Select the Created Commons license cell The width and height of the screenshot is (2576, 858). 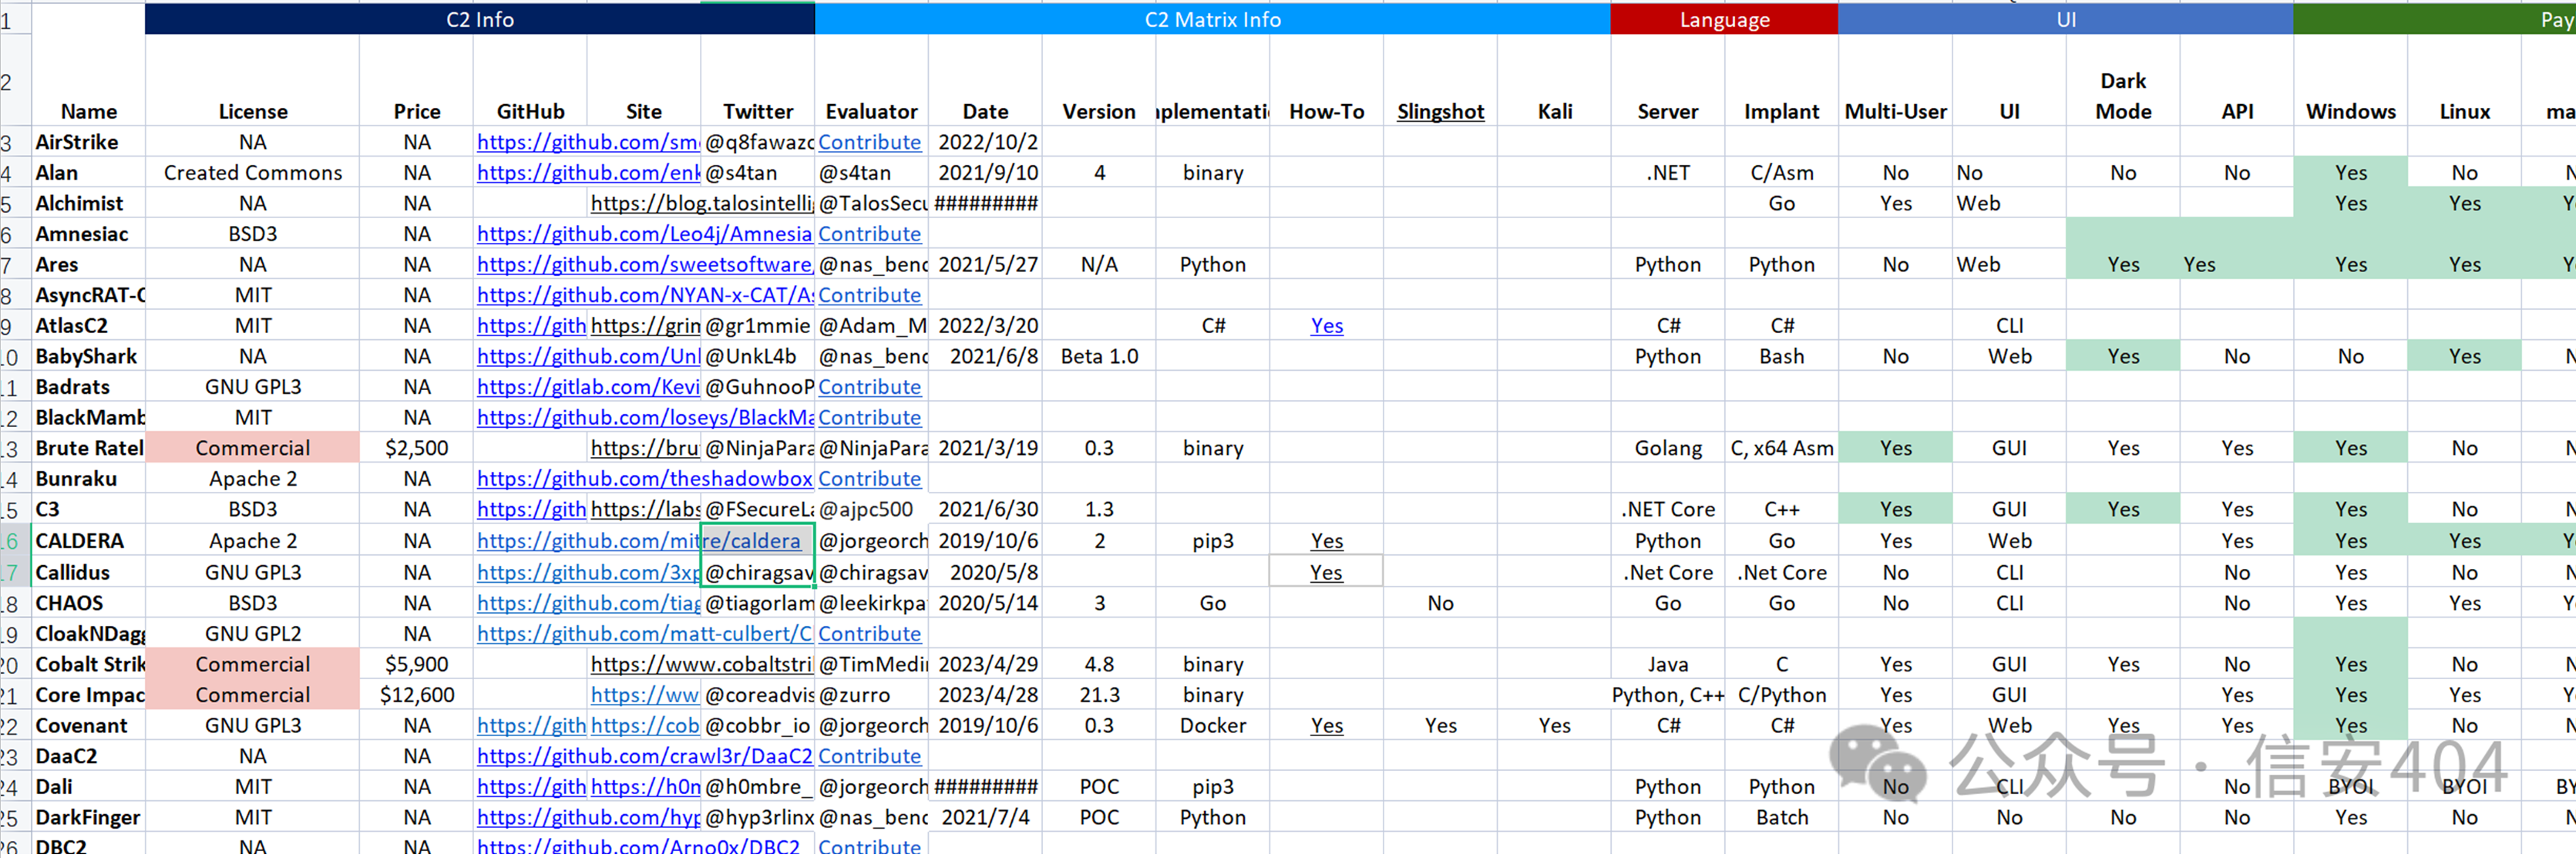[x=252, y=173]
